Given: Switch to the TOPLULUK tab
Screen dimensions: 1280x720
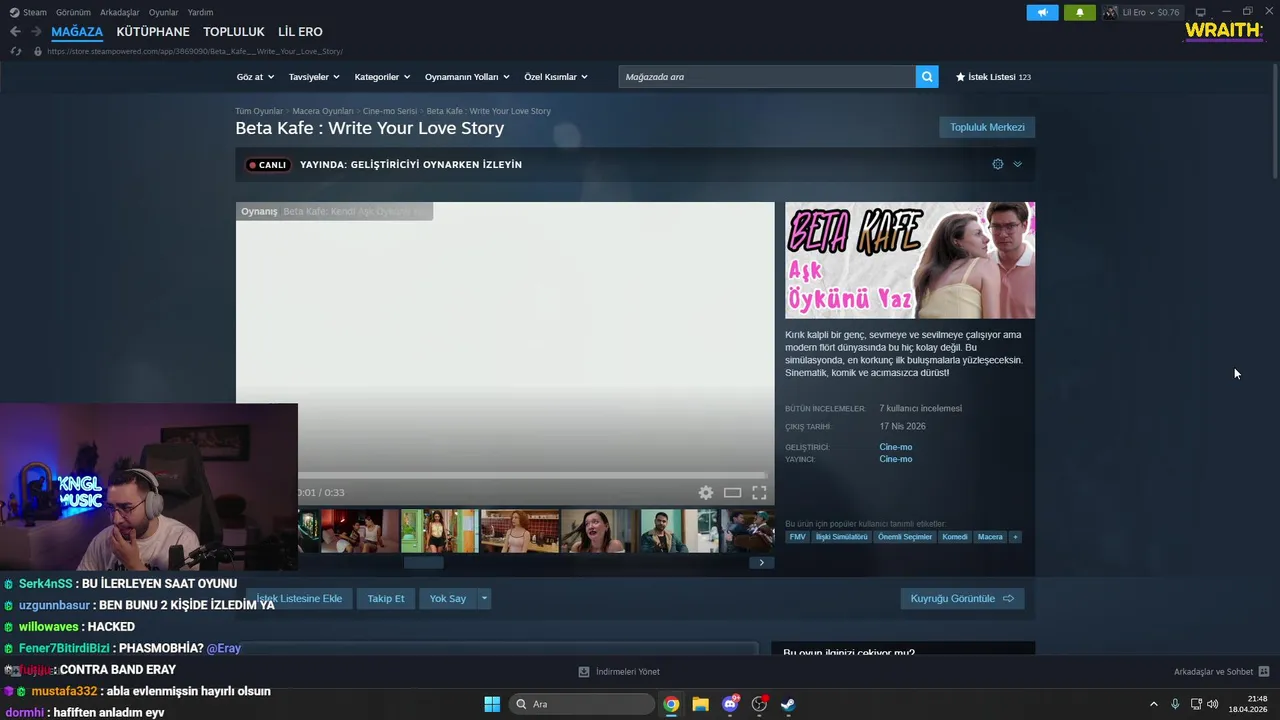Looking at the screenshot, I should tap(234, 32).
